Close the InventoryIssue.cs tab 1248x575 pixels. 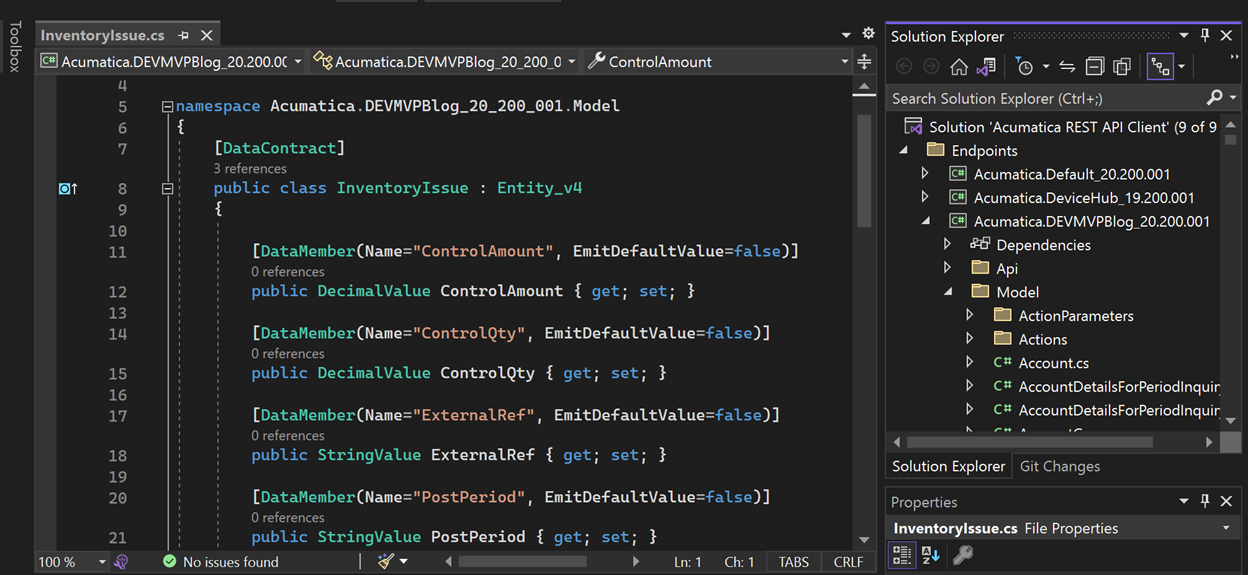(206, 35)
